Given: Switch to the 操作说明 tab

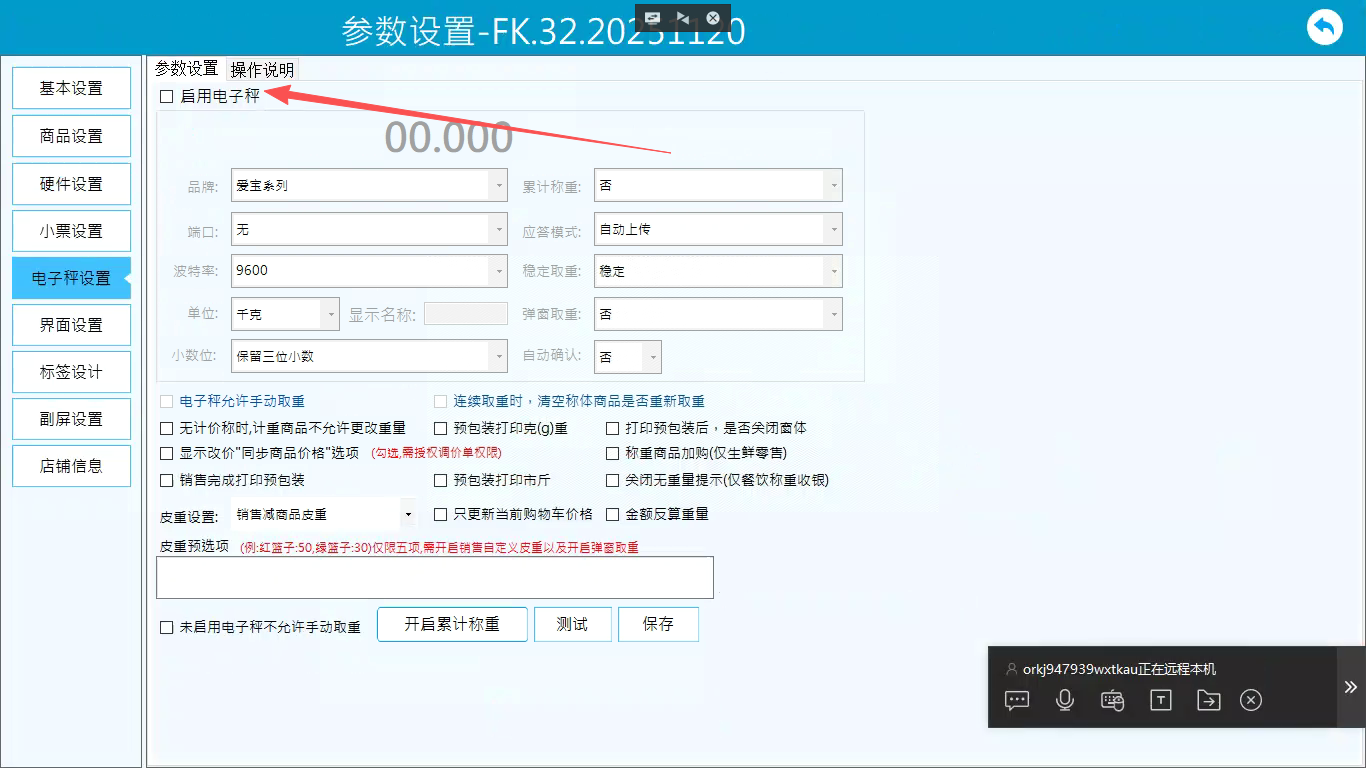Looking at the screenshot, I should pyautogui.click(x=262, y=70).
